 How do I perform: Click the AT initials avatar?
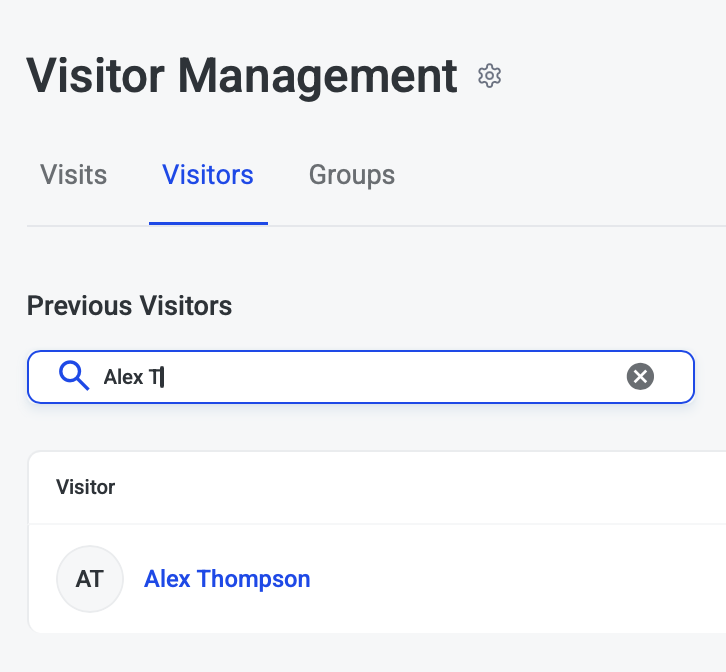tap(89, 579)
